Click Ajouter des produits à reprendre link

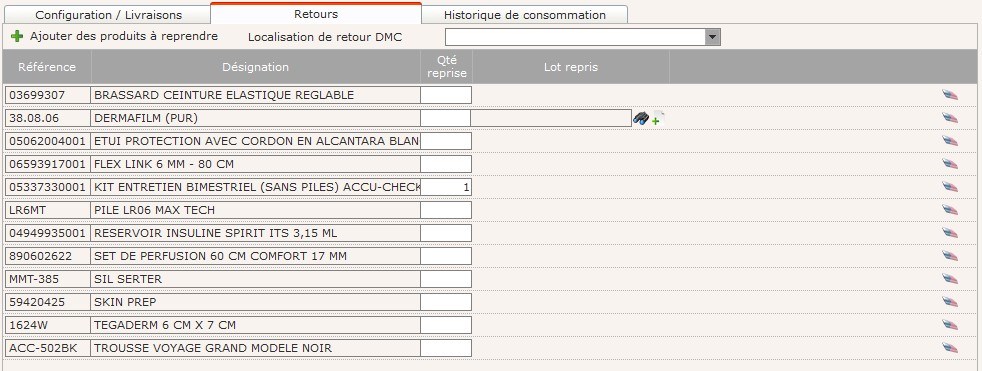click(124, 36)
